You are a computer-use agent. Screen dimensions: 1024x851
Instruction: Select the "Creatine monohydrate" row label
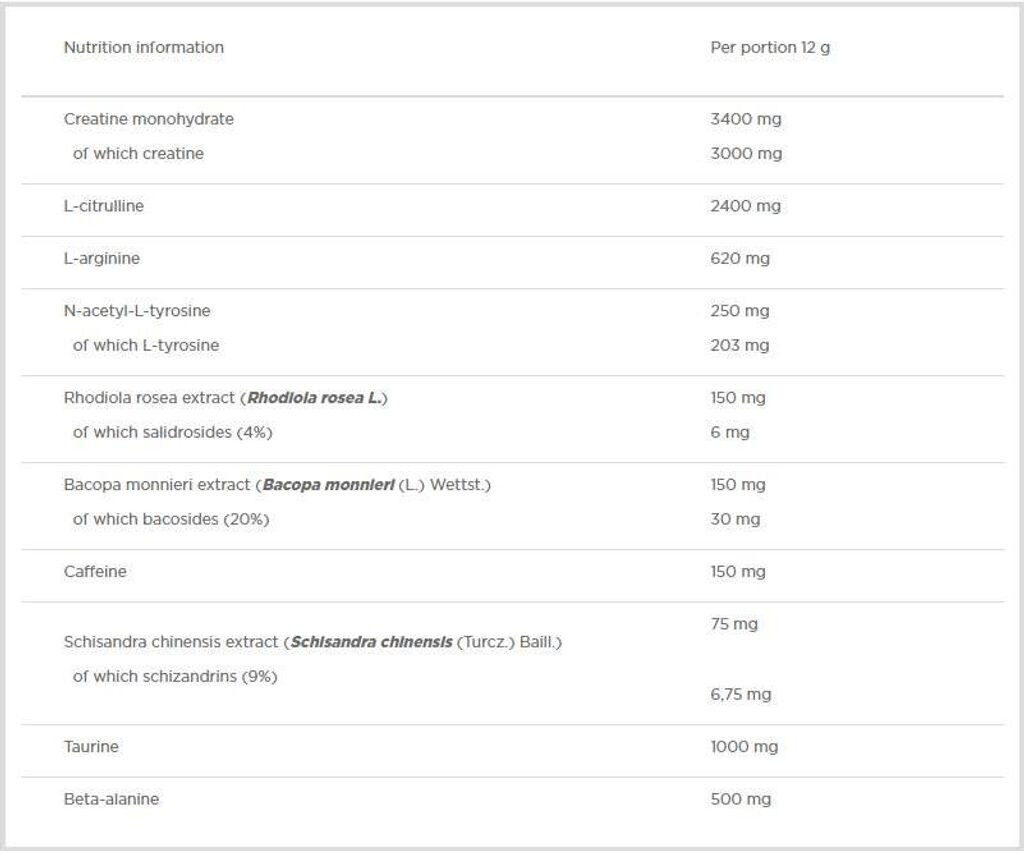click(x=148, y=119)
